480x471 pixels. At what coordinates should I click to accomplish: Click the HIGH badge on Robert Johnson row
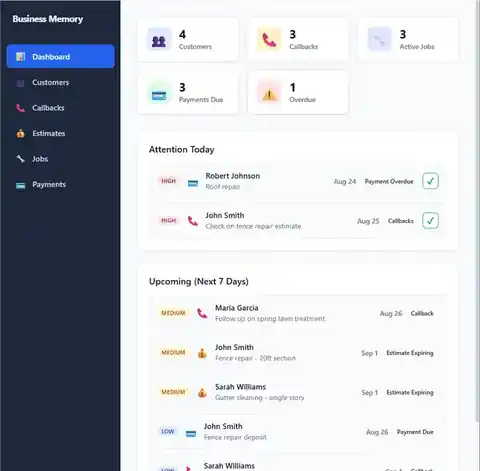(x=168, y=181)
